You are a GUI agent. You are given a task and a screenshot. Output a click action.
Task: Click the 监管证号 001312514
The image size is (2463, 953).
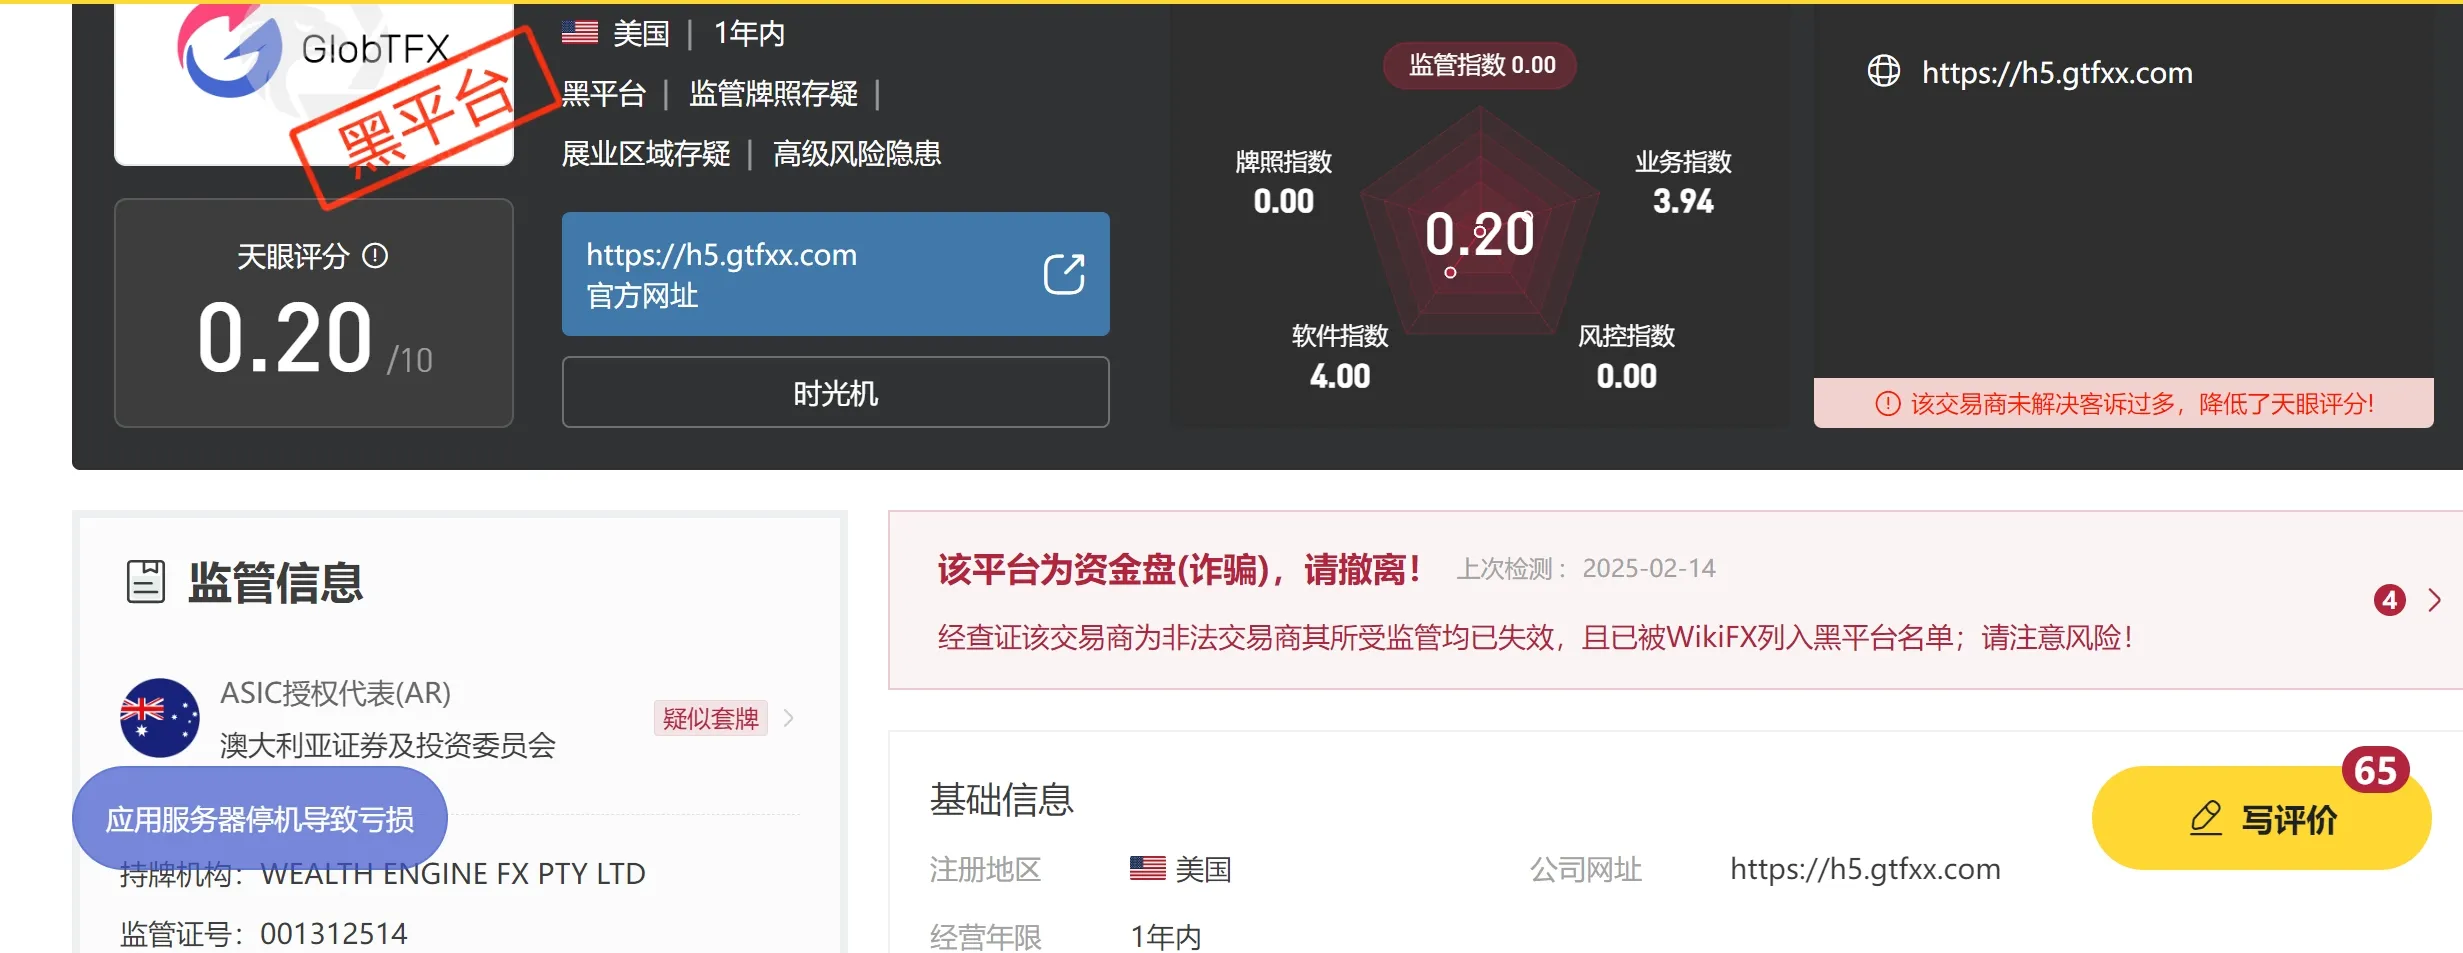(334, 934)
